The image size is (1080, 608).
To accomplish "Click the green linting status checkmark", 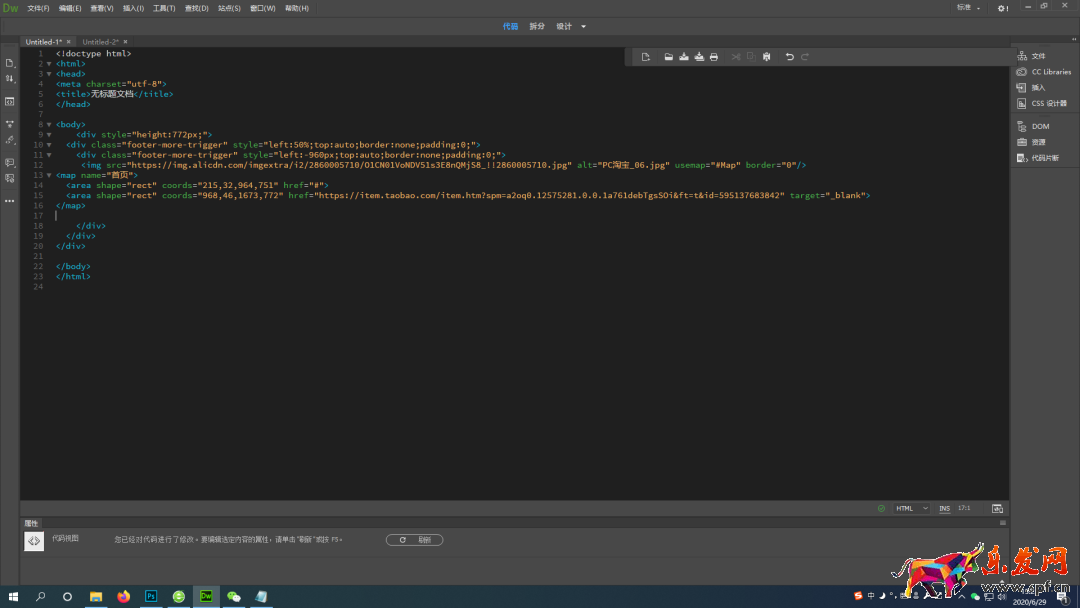I will tap(881, 508).
